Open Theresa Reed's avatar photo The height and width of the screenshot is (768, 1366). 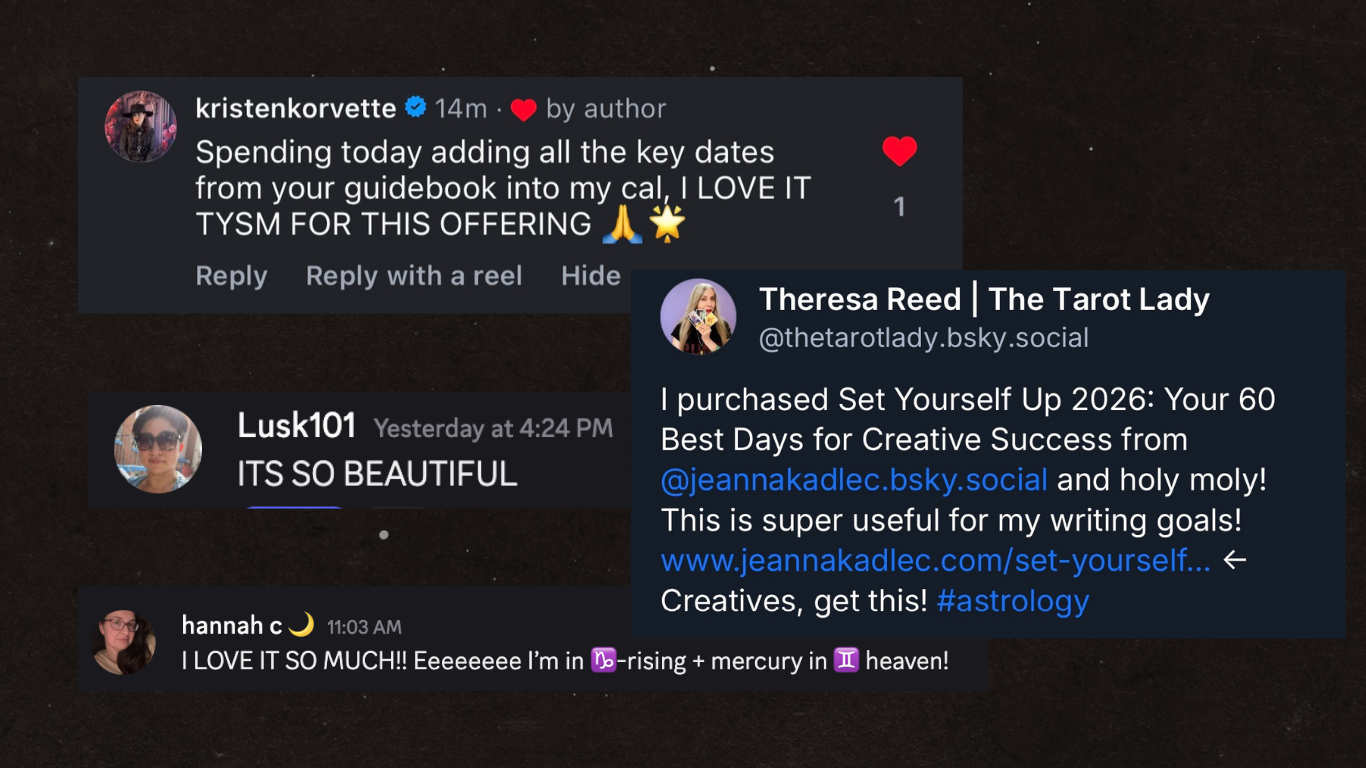pos(698,316)
